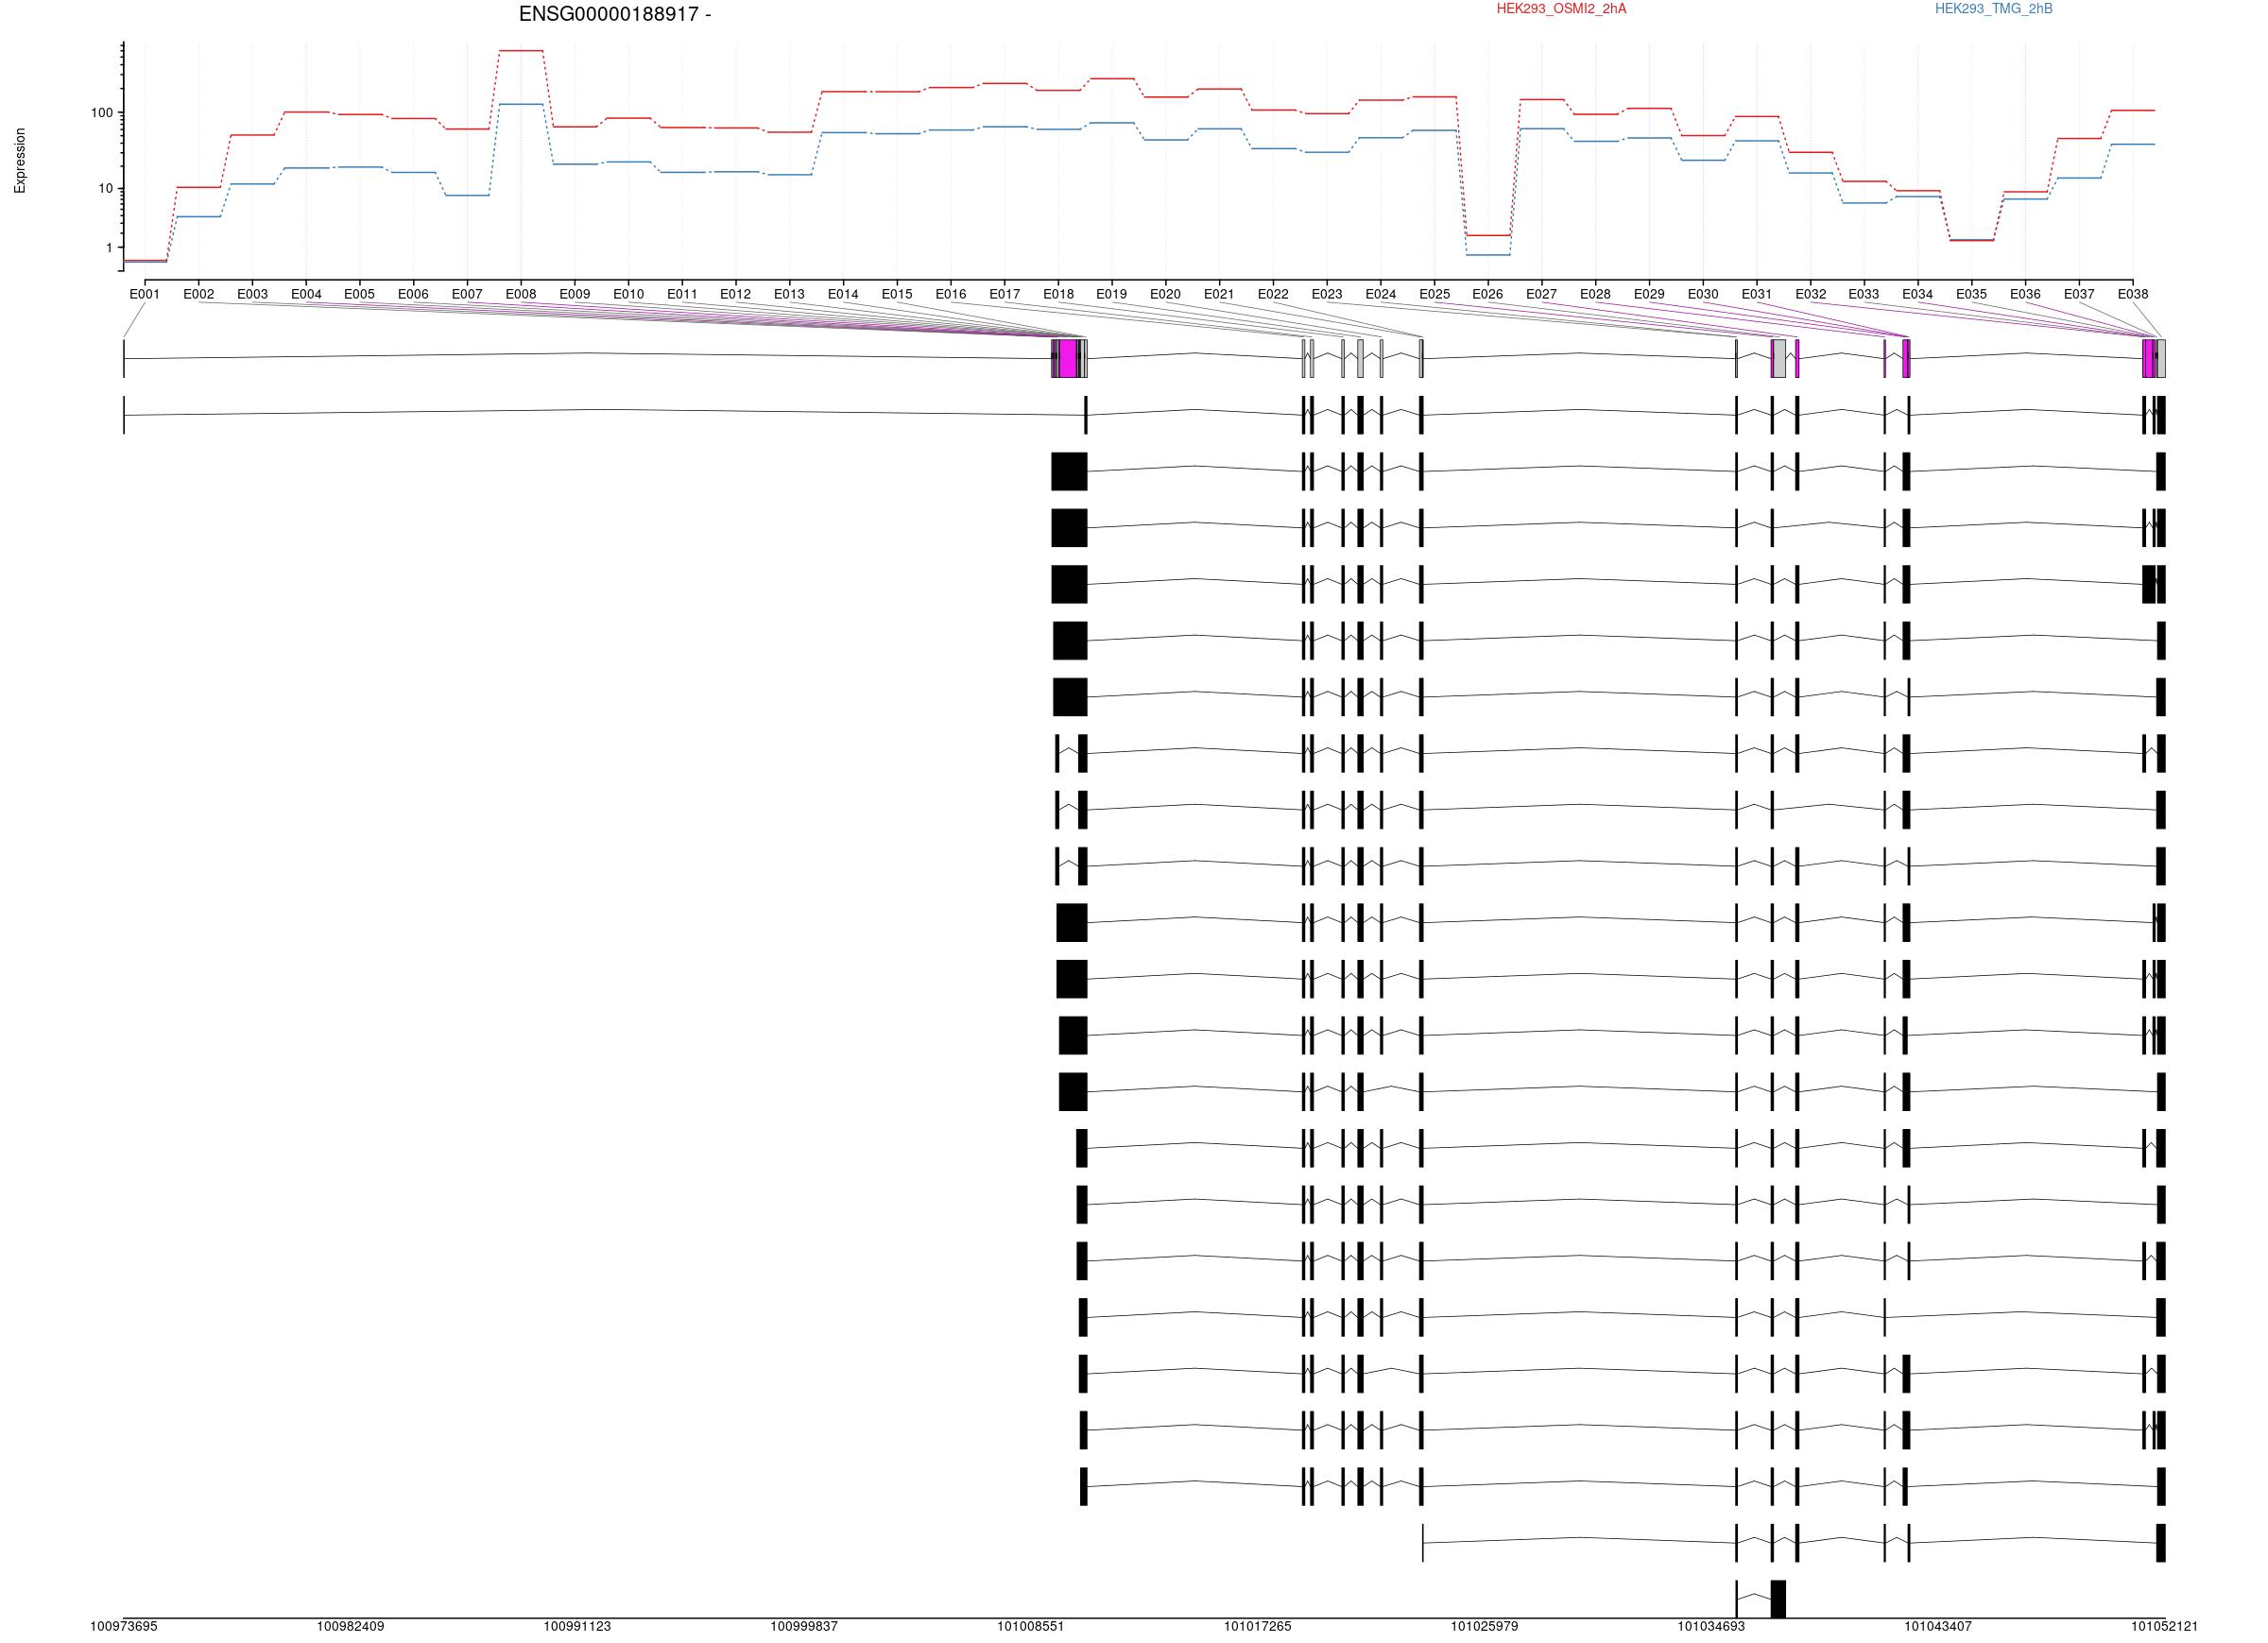The height and width of the screenshot is (1643, 2268).
Task: Click the y-axis tick label 10
Action: point(106,189)
